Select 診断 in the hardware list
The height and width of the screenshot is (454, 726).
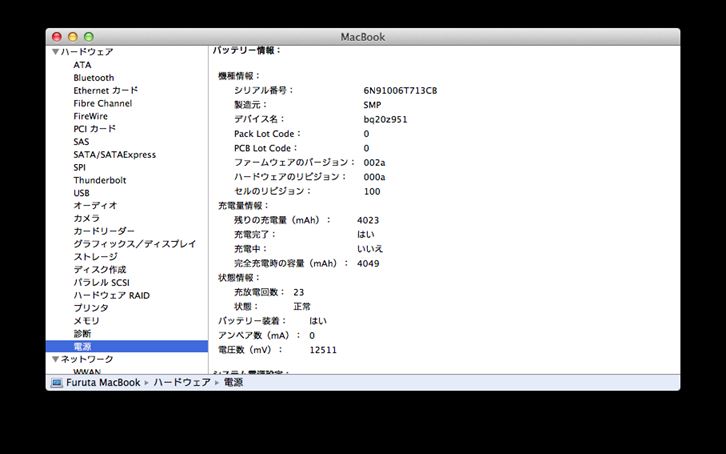tap(82, 334)
